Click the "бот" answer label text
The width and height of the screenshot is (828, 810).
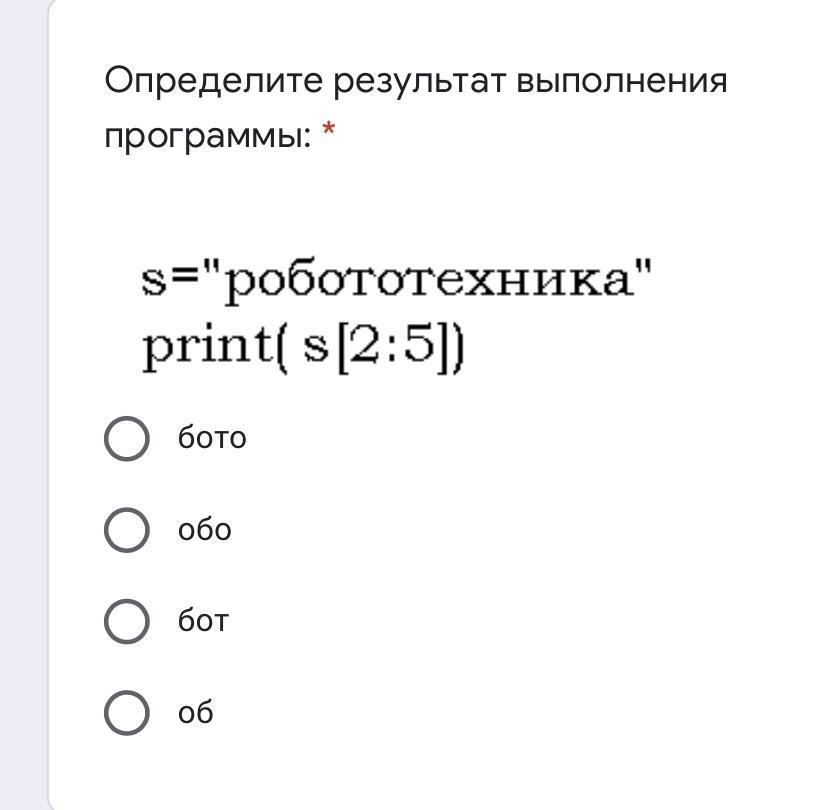pos(203,621)
